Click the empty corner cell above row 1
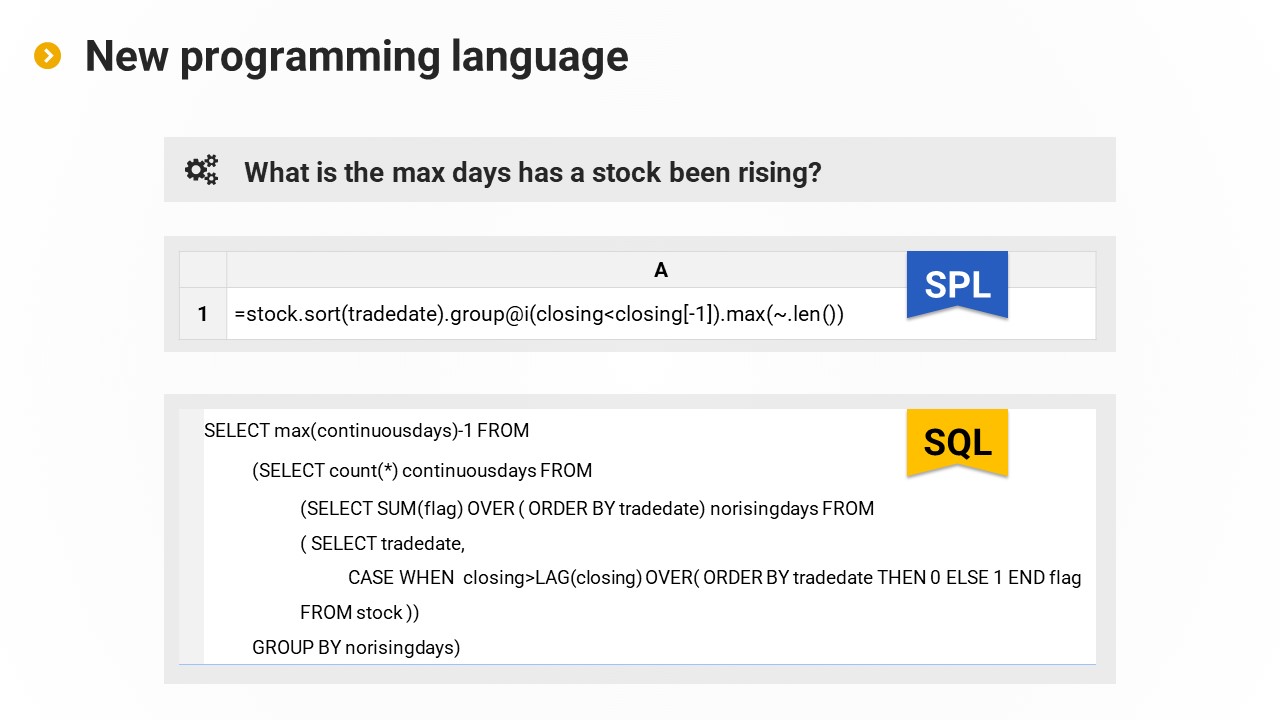Viewport: 1280px width, 720px height. (203, 270)
